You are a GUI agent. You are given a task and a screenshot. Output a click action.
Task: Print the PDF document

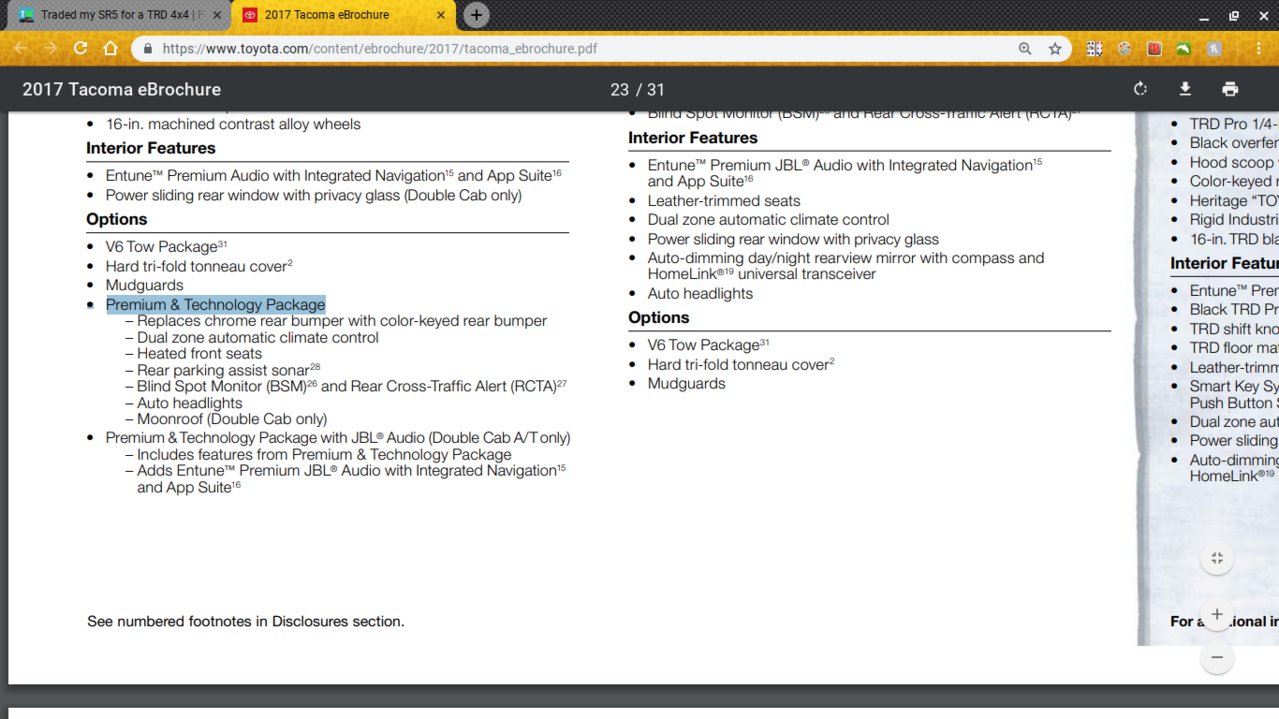1230,89
